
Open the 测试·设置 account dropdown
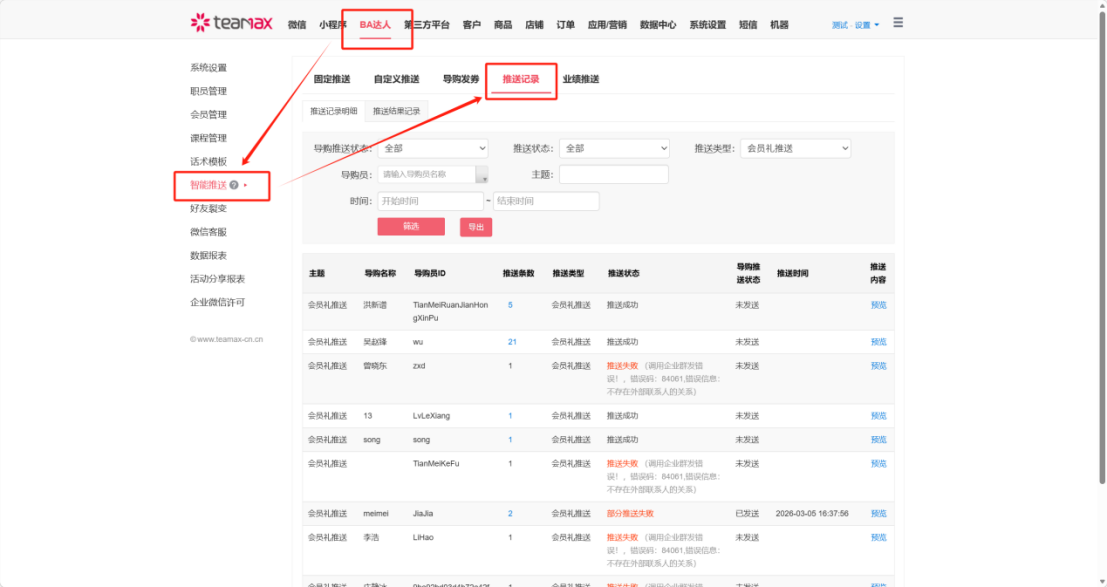coord(855,25)
